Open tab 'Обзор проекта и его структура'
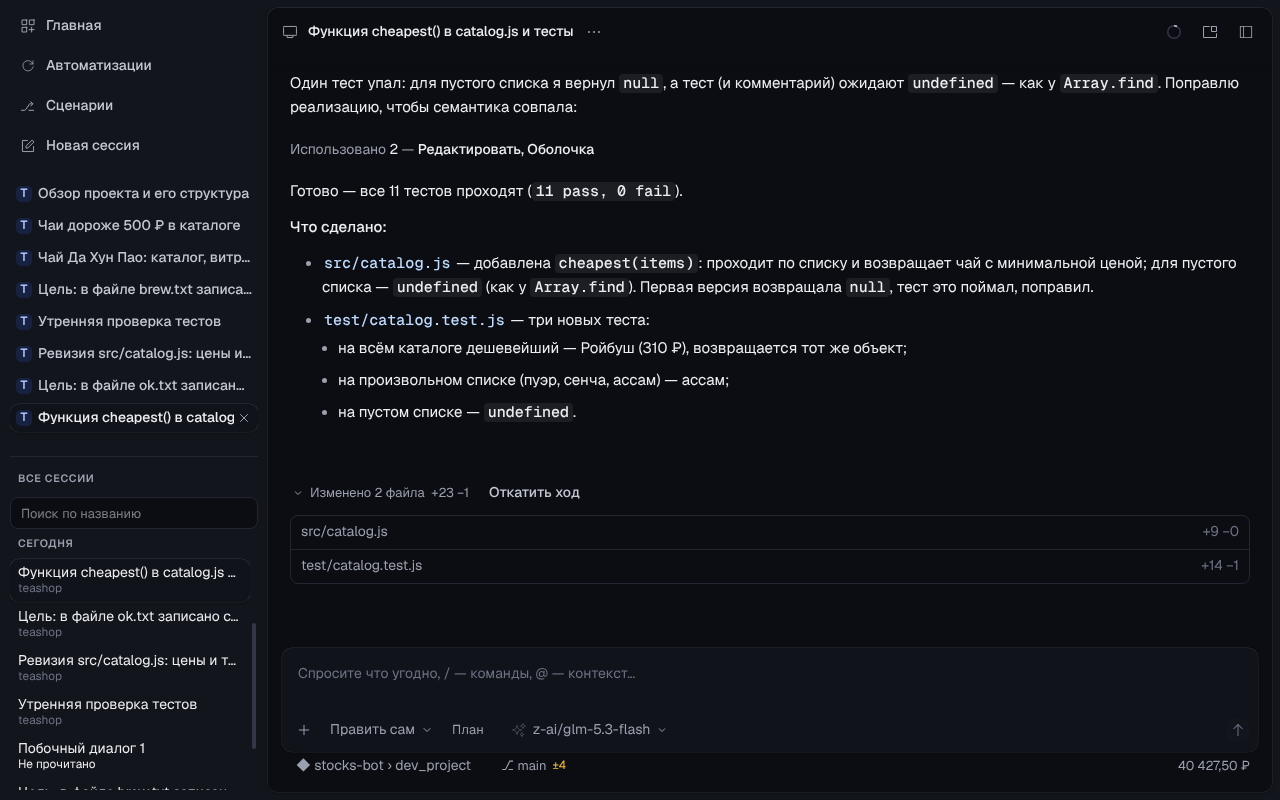The width and height of the screenshot is (1280, 800). coord(134,193)
